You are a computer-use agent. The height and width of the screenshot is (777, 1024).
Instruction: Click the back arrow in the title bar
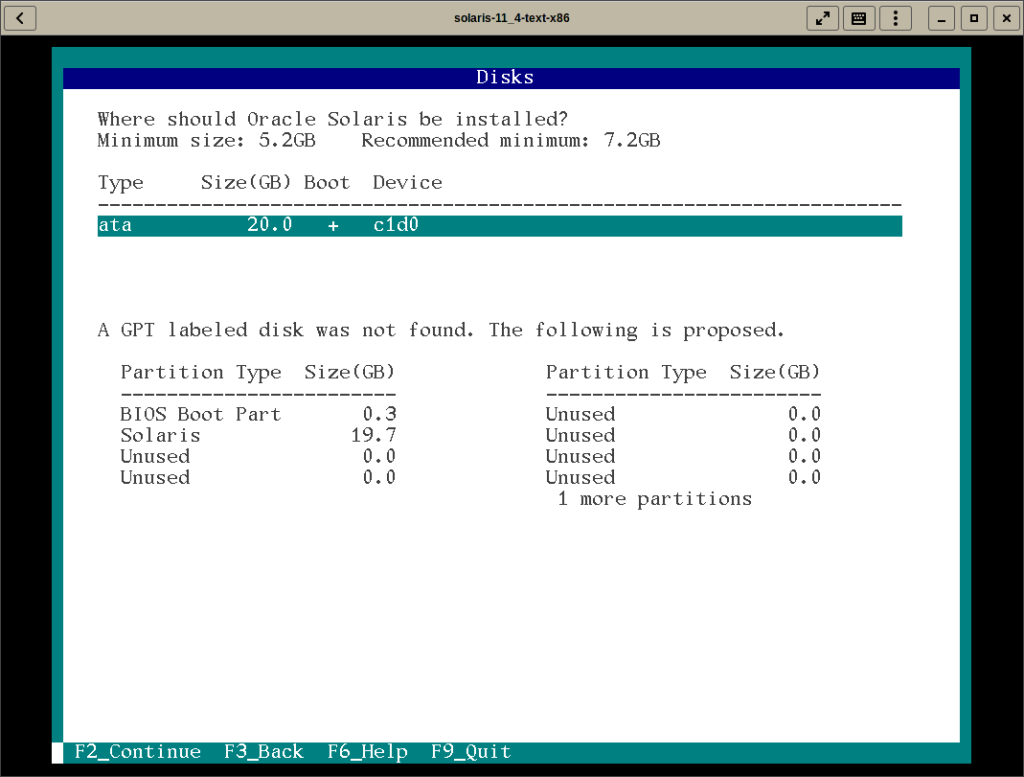pyautogui.click(x=20, y=18)
